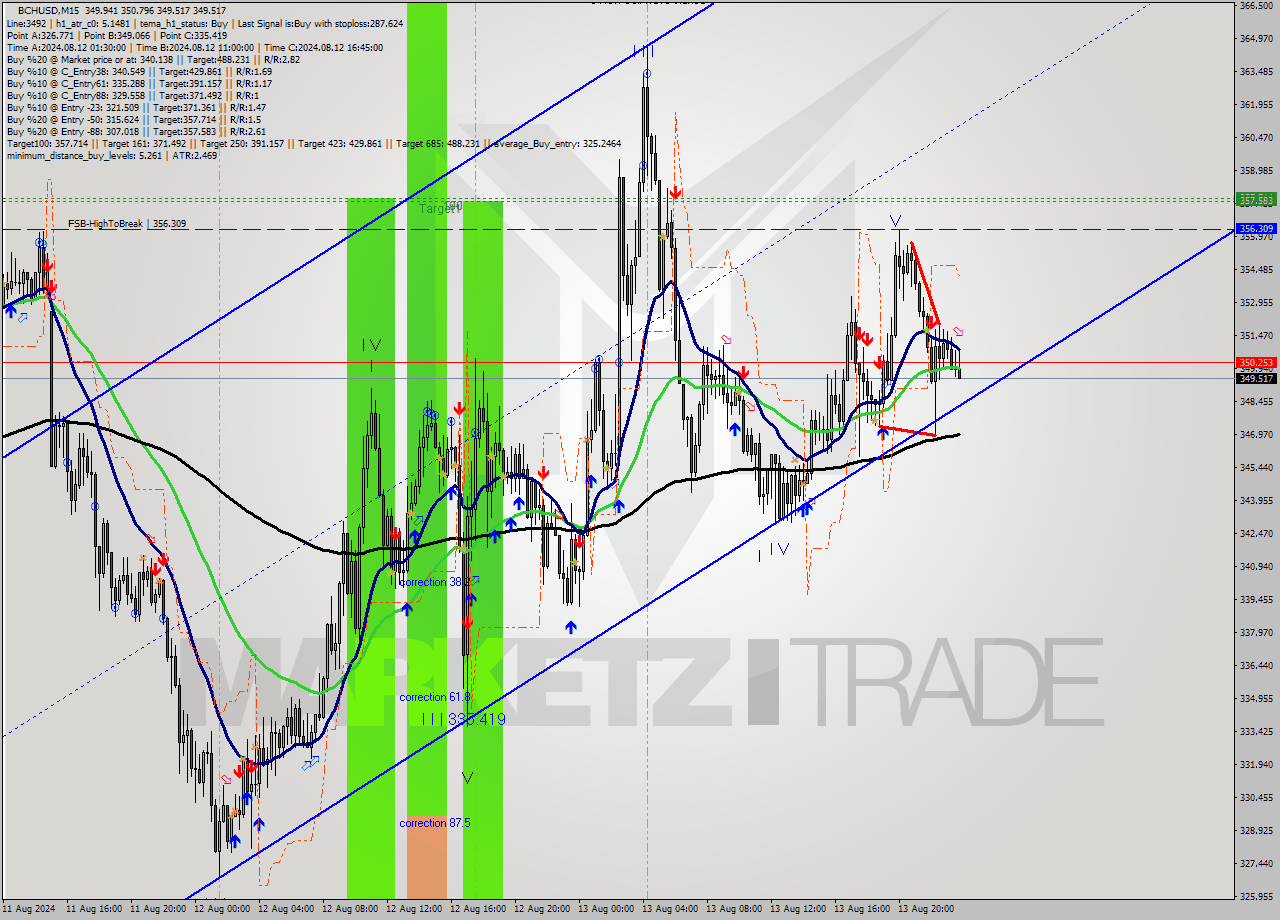This screenshot has height=920, width=1280.
Task: Click the 333.425 price axis label
Action: tap(1256, 732)
